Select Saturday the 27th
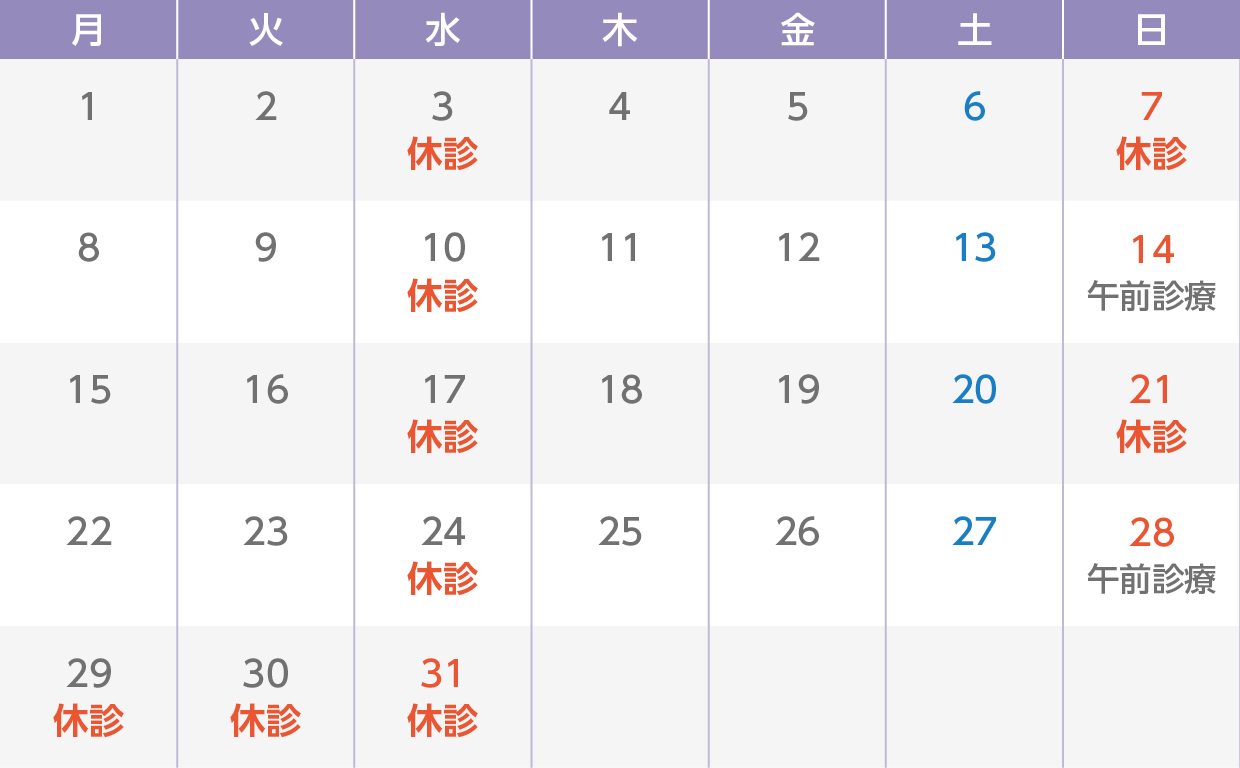Image resolution: width=1240 pixels, height=768 pixels. click(x=974, y=532)
